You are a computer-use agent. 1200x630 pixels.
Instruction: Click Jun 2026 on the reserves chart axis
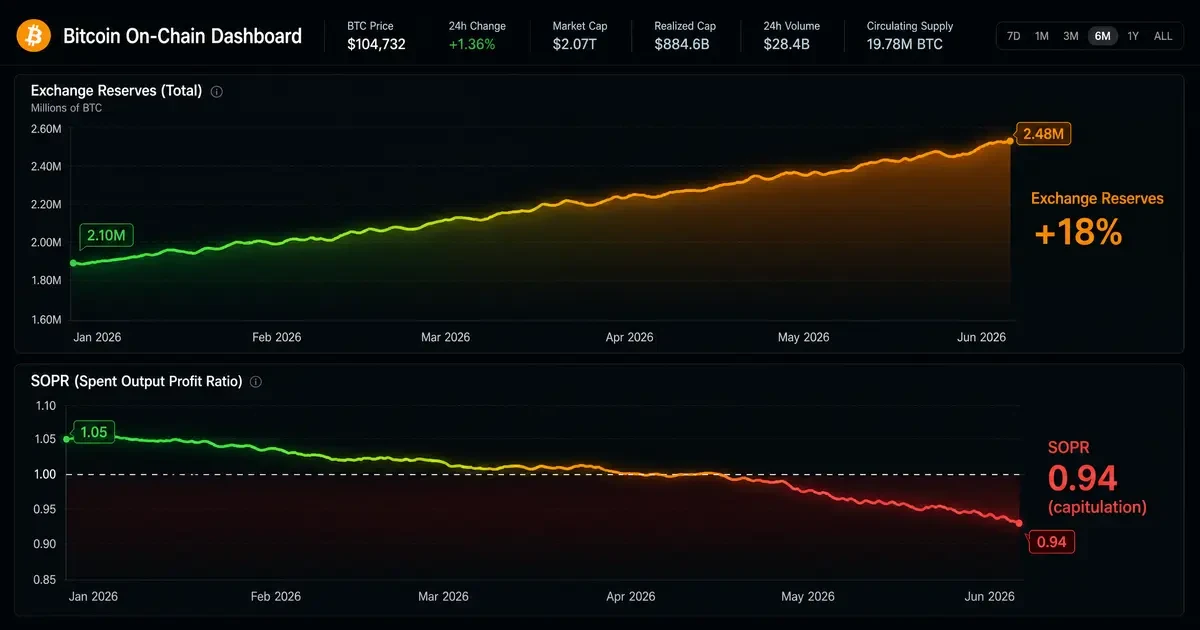coord(981,337)
